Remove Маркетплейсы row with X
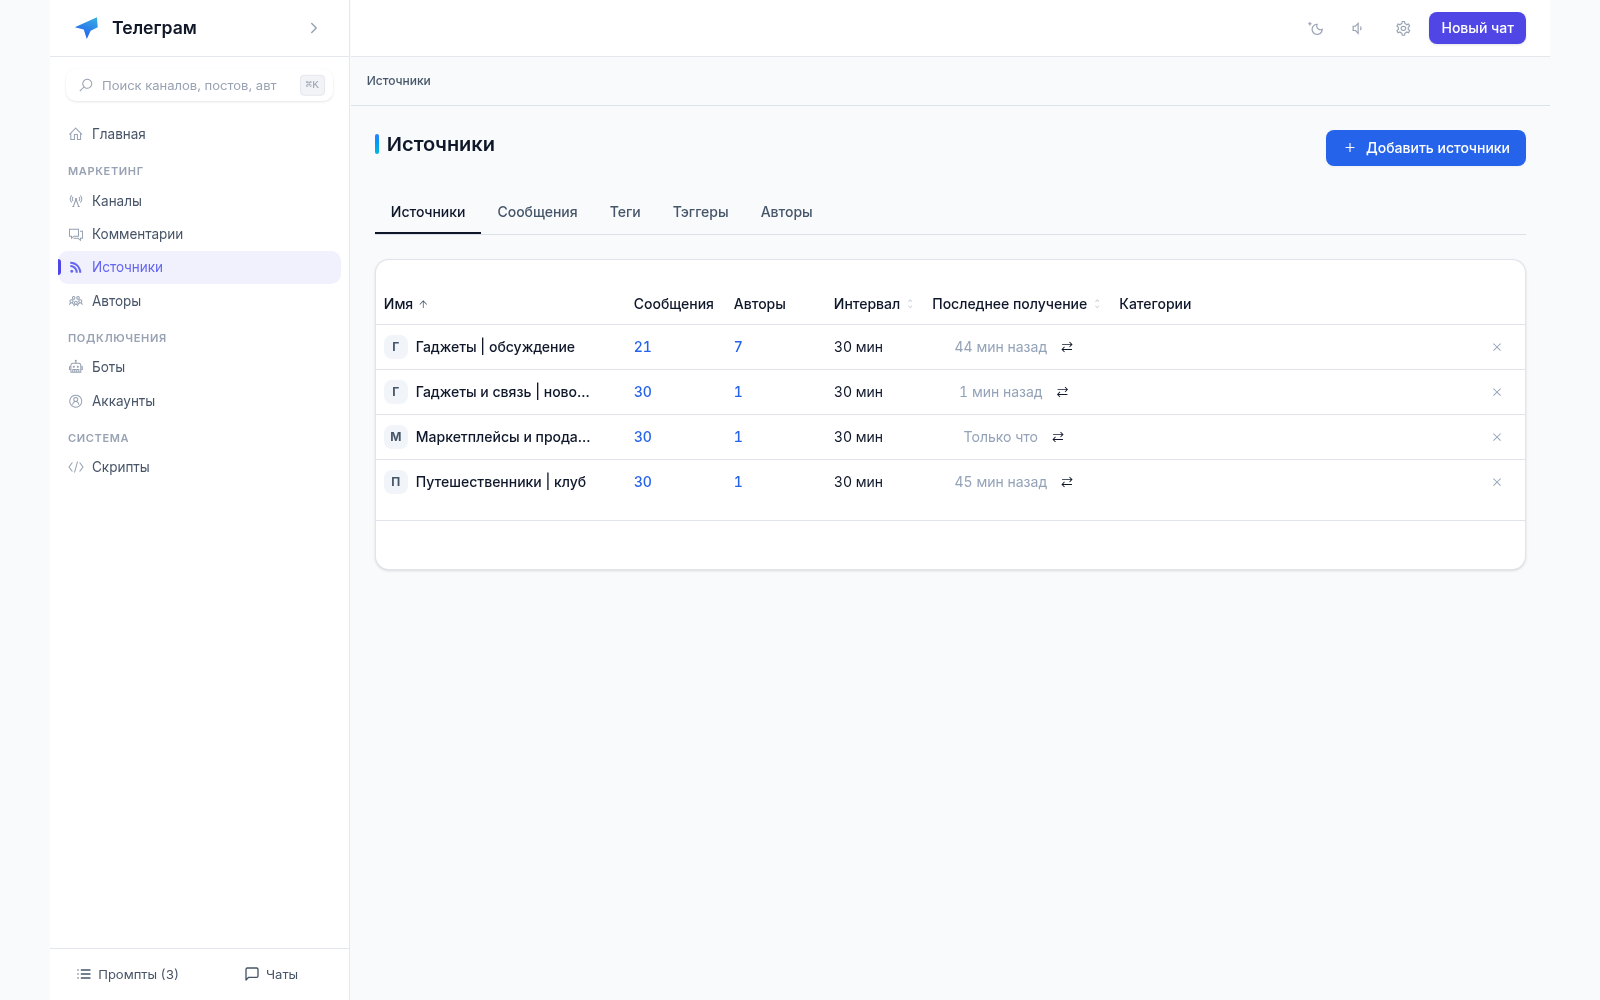1600x1000 pixels. [x=1497, y=437]
